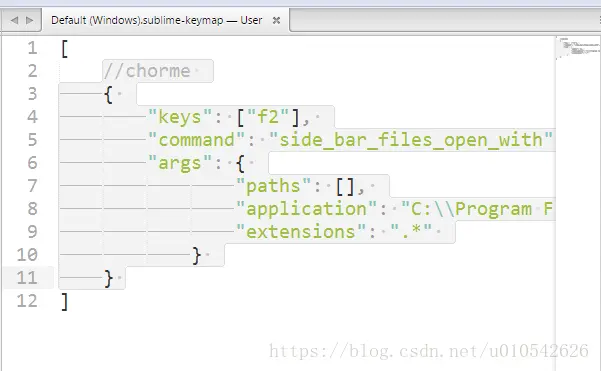601x371 pixels.
Task: Click the "side_bar_files_open_with" string value
Action: coord(411,140)
